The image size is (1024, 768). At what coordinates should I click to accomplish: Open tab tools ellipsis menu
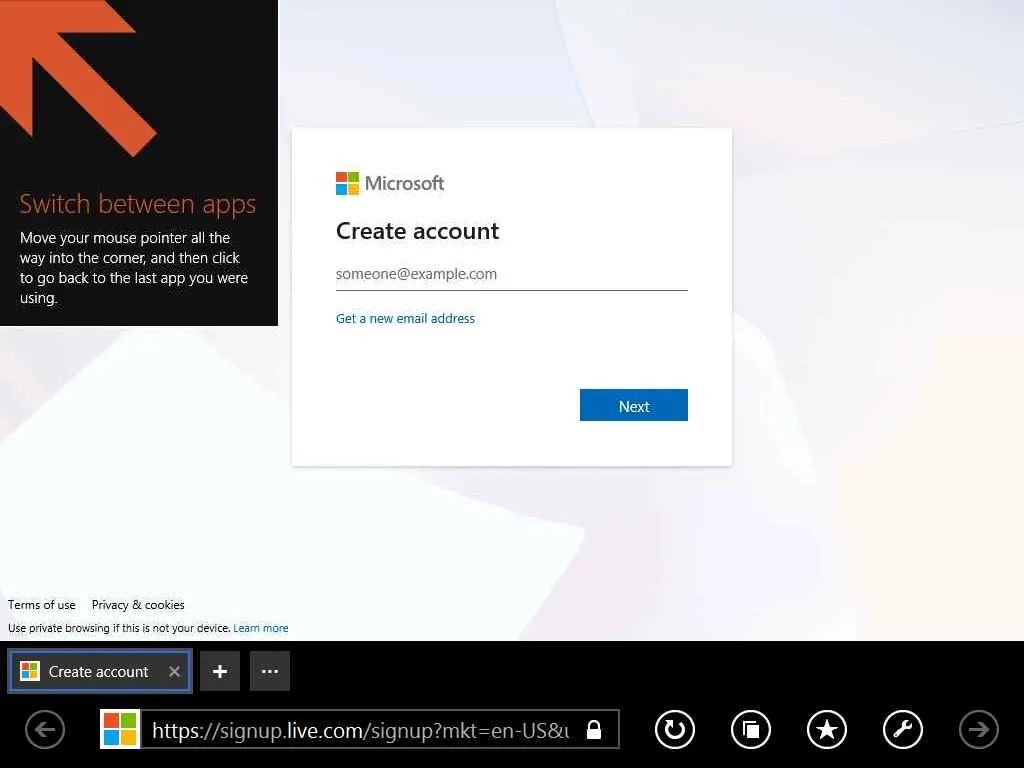point(270,671)
